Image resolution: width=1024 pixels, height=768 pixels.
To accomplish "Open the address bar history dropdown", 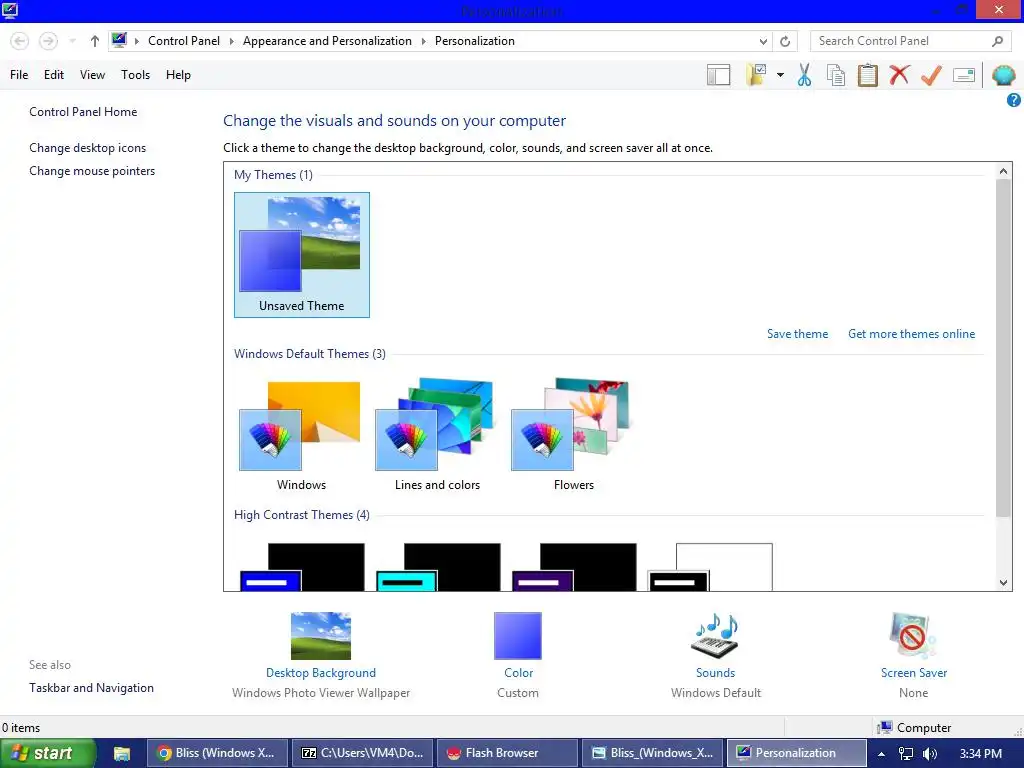I will 763,41.
